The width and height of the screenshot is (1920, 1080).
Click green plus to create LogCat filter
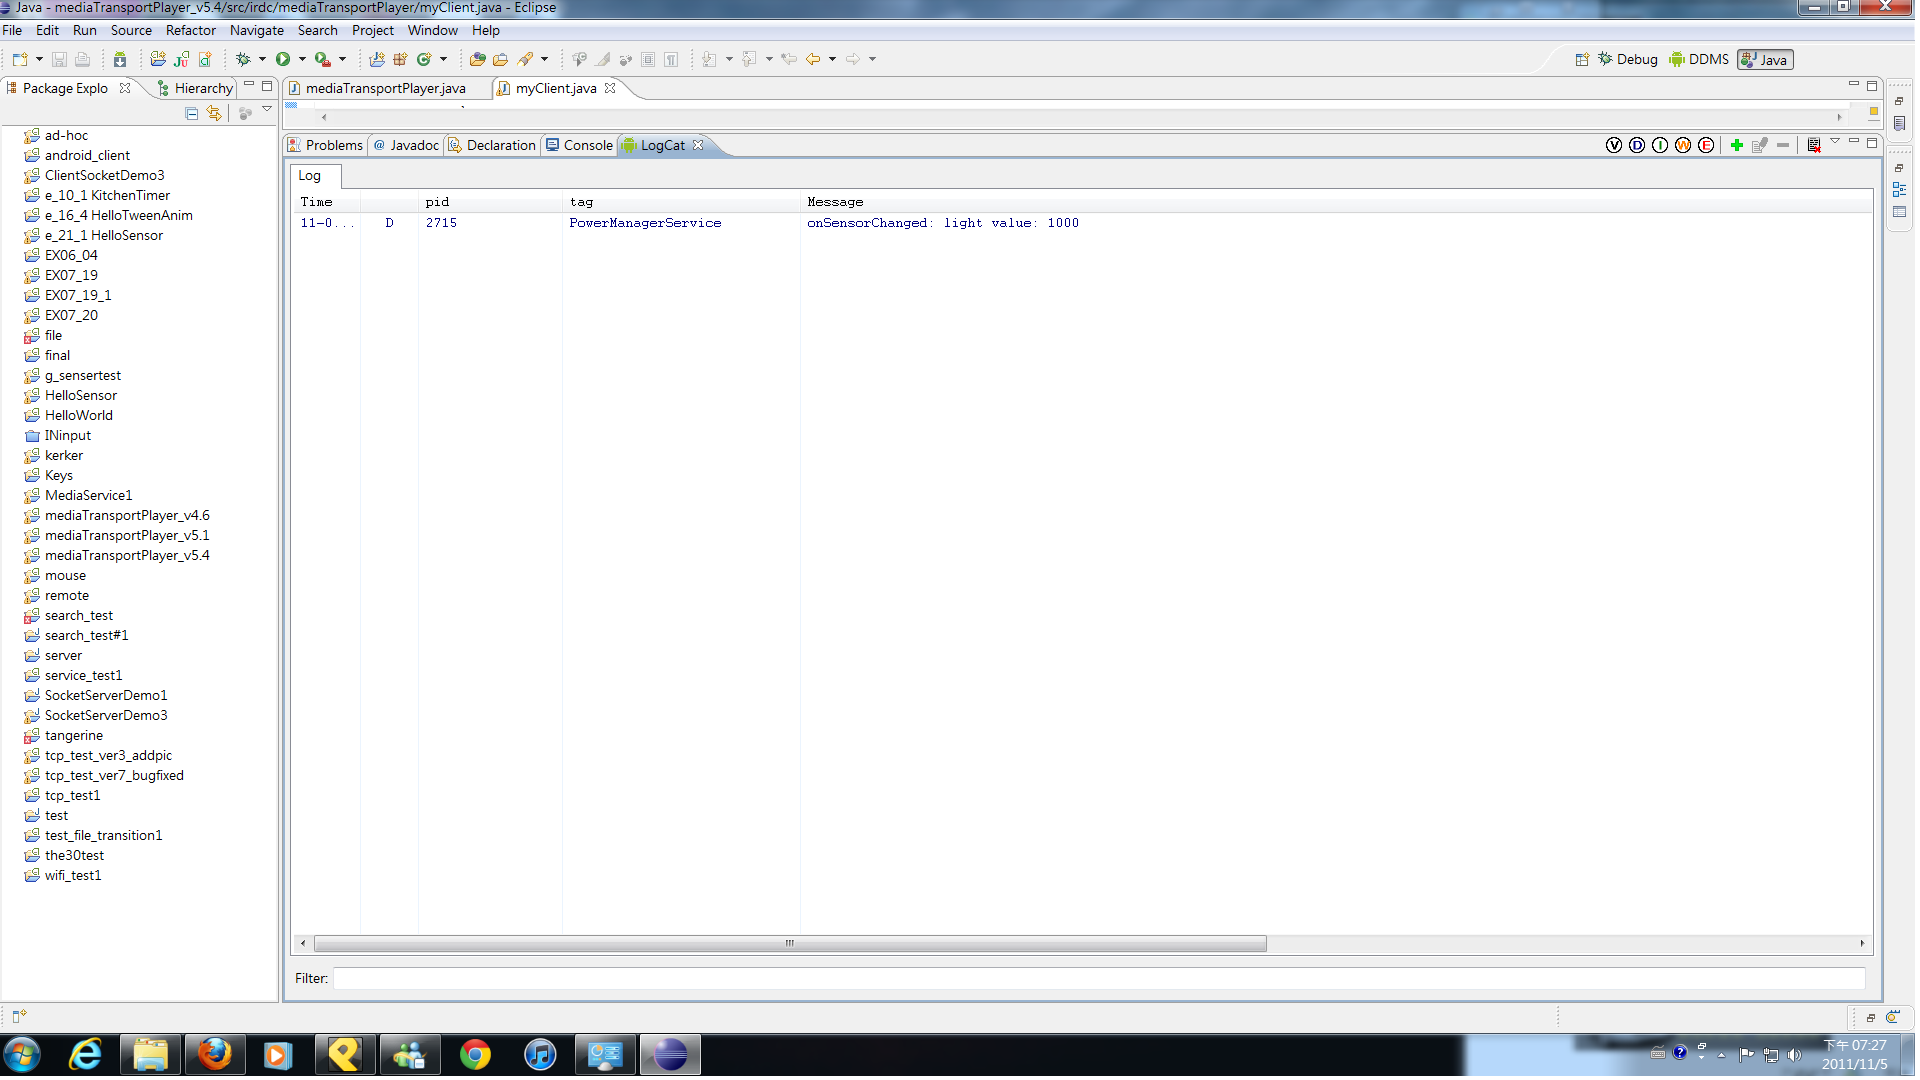1737,146
